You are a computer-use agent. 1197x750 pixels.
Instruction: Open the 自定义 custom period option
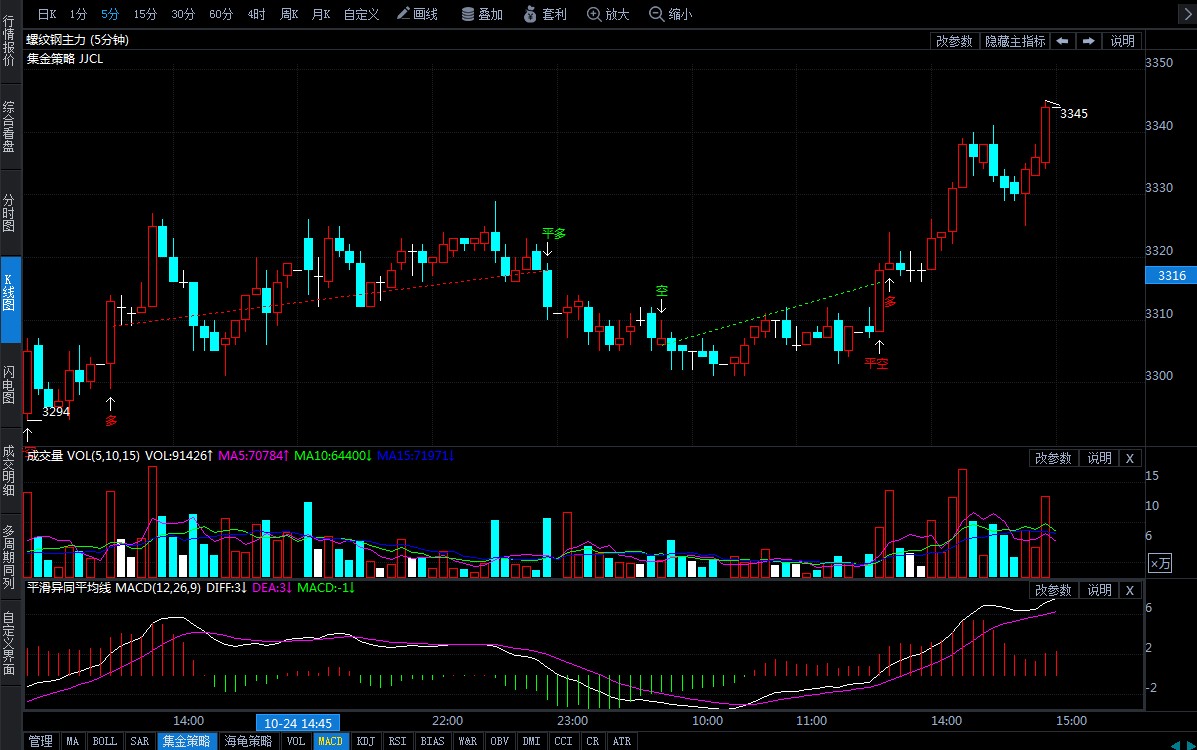tap(361, 14)
